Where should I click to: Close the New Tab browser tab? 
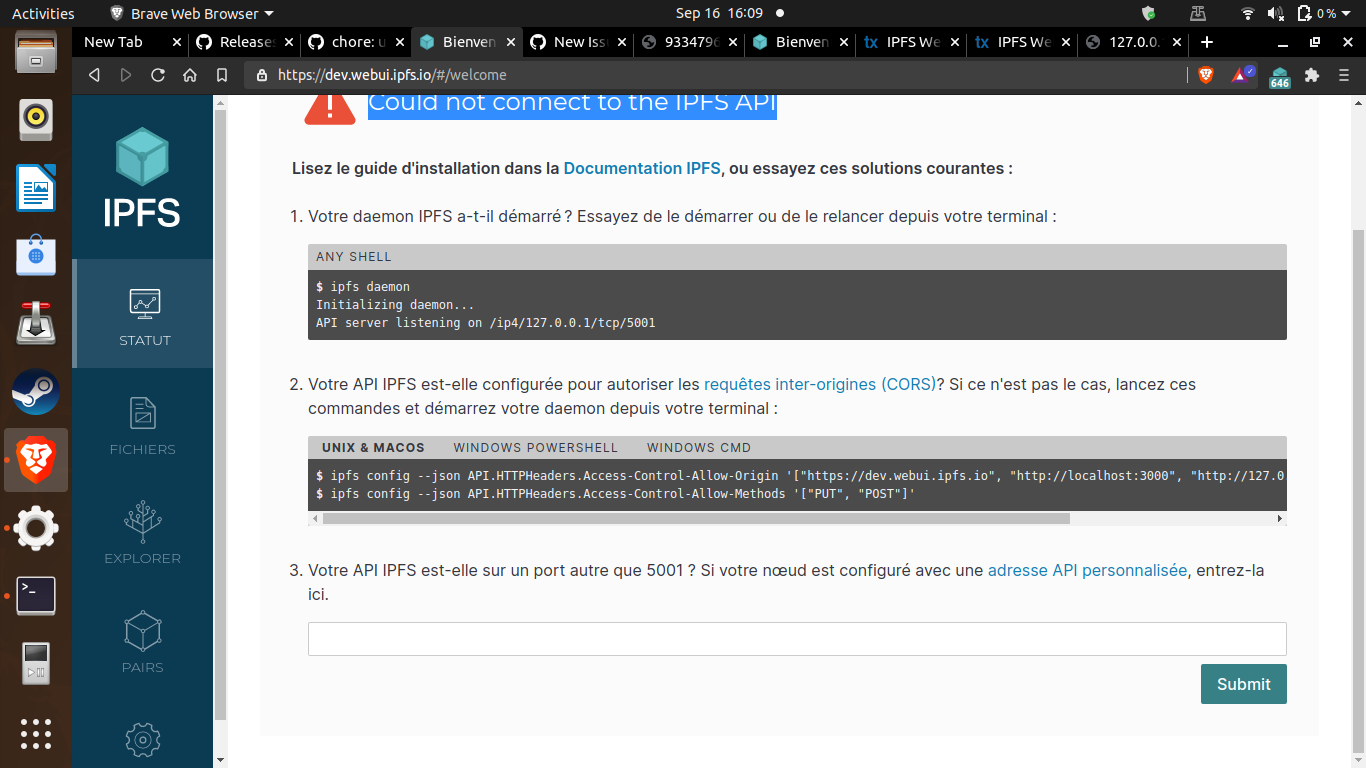[x=177, y=42]
